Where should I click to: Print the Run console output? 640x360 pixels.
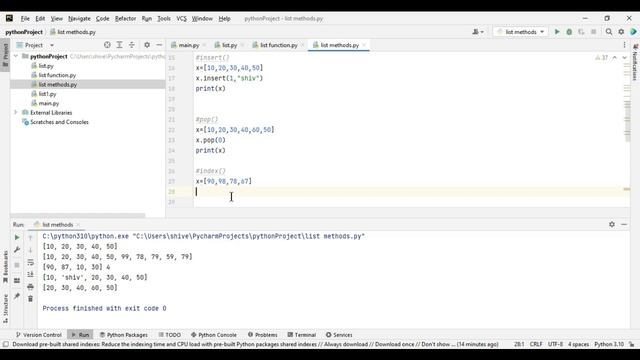[31, 287]
